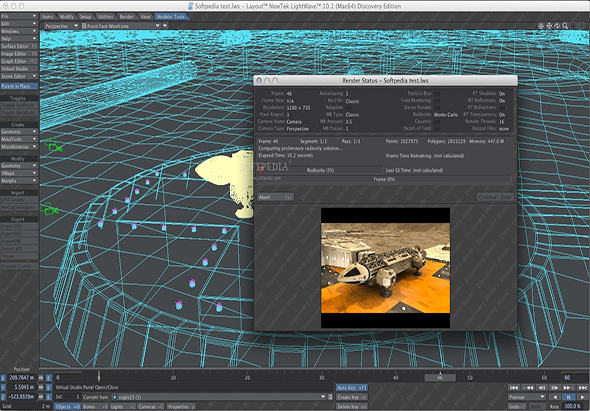Click the X axis channel button
590x411 pixels.
pos(3,378)
